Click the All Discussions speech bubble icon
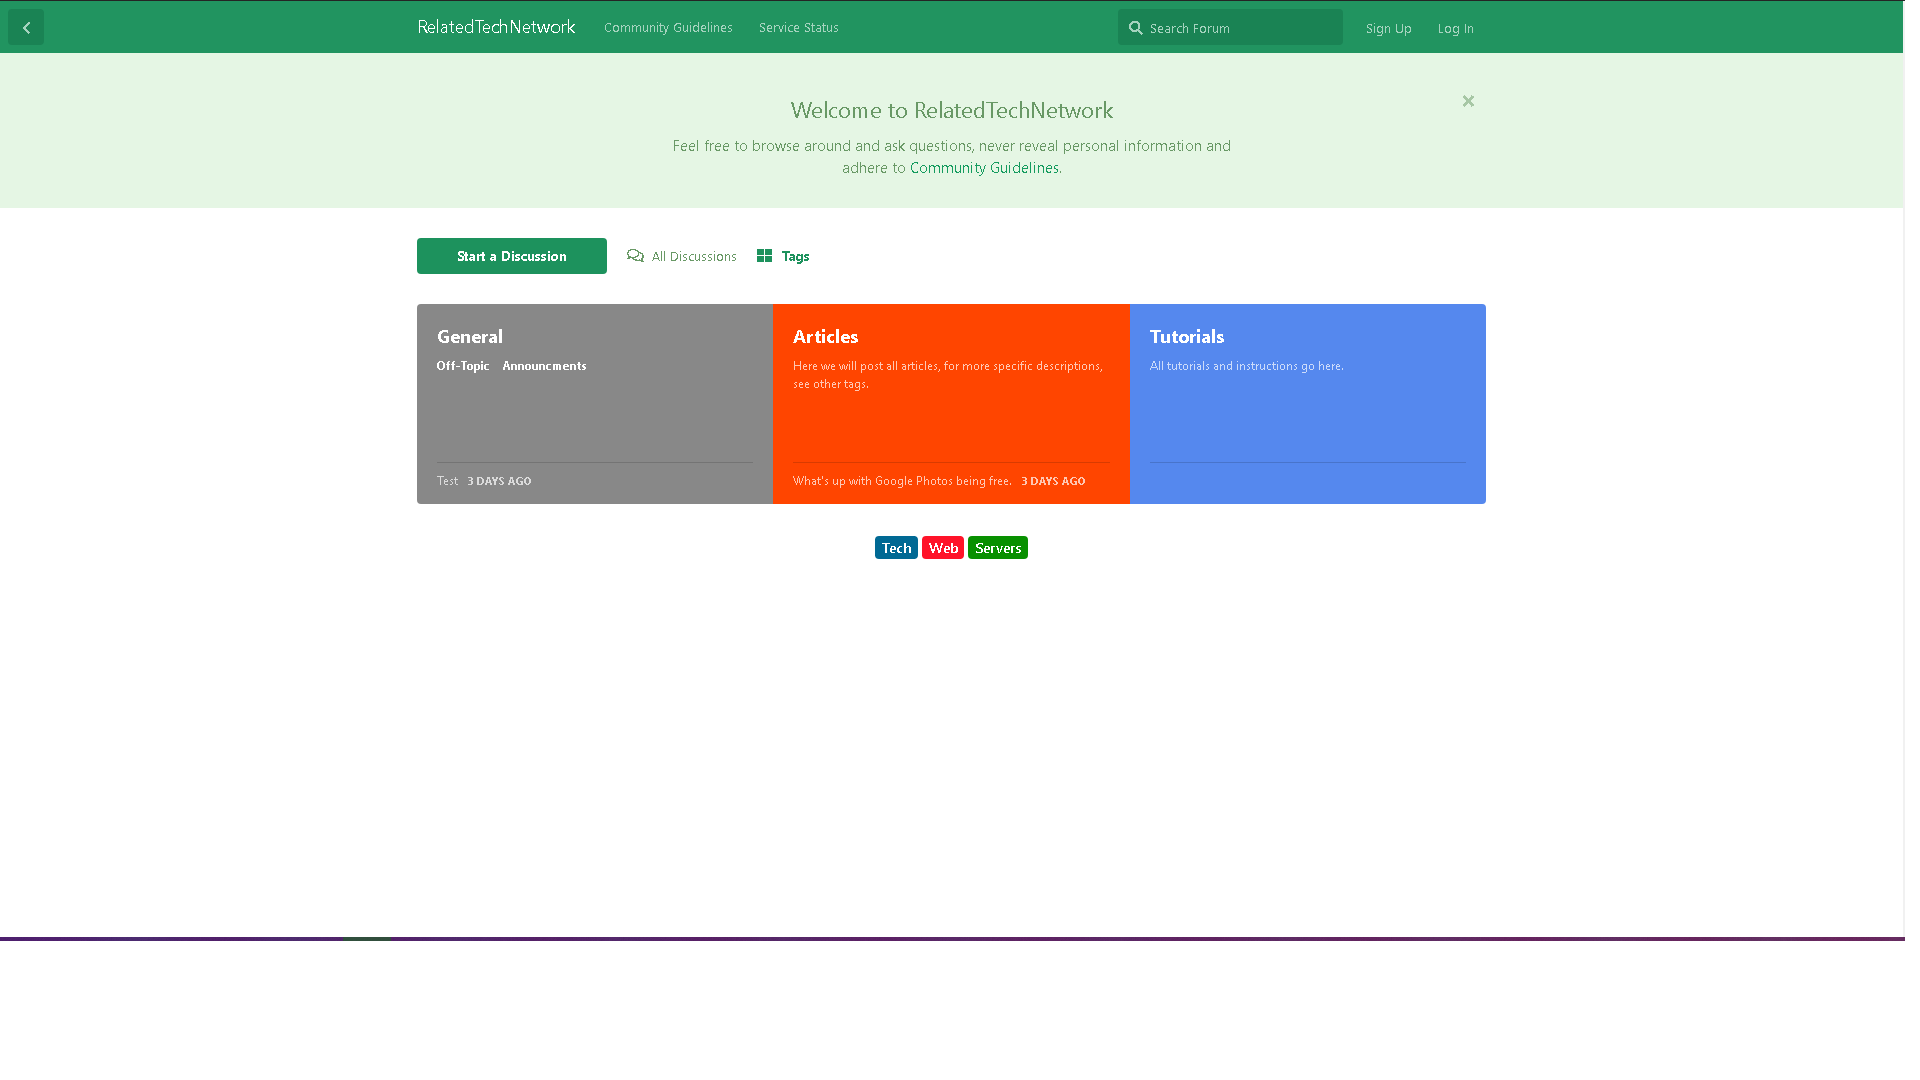This screenshot has height=1080, width=1920. pos(635,256)
